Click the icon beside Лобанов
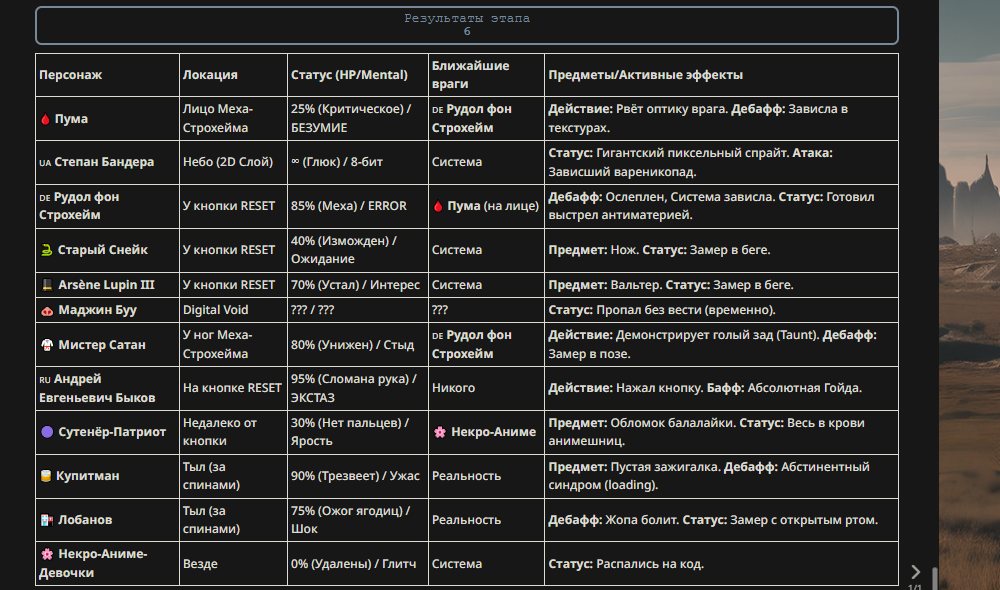1000x590 pixels. (x=47, y=520)
